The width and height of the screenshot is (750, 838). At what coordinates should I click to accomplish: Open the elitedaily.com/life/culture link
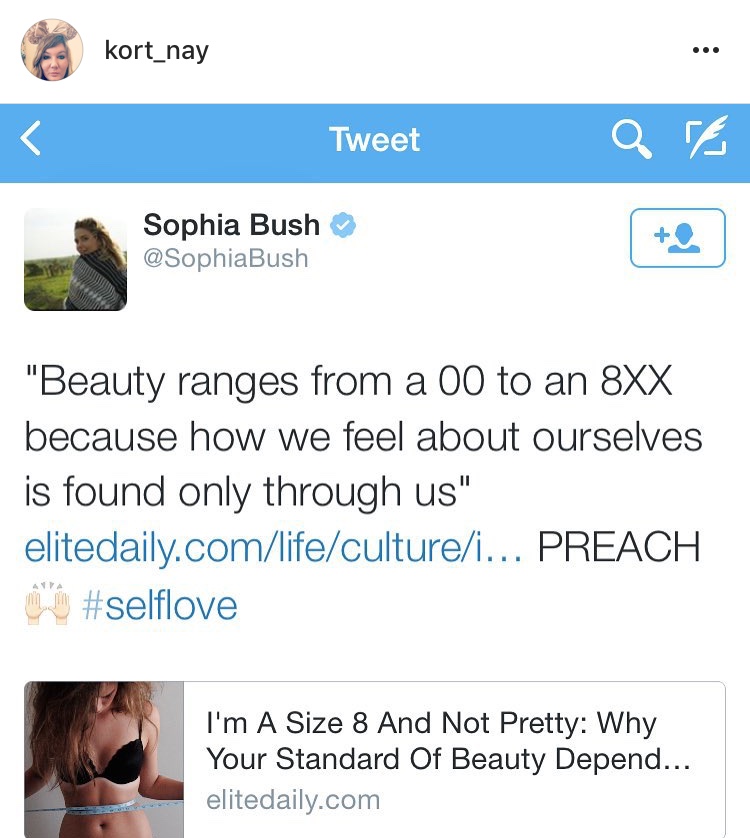273,548
